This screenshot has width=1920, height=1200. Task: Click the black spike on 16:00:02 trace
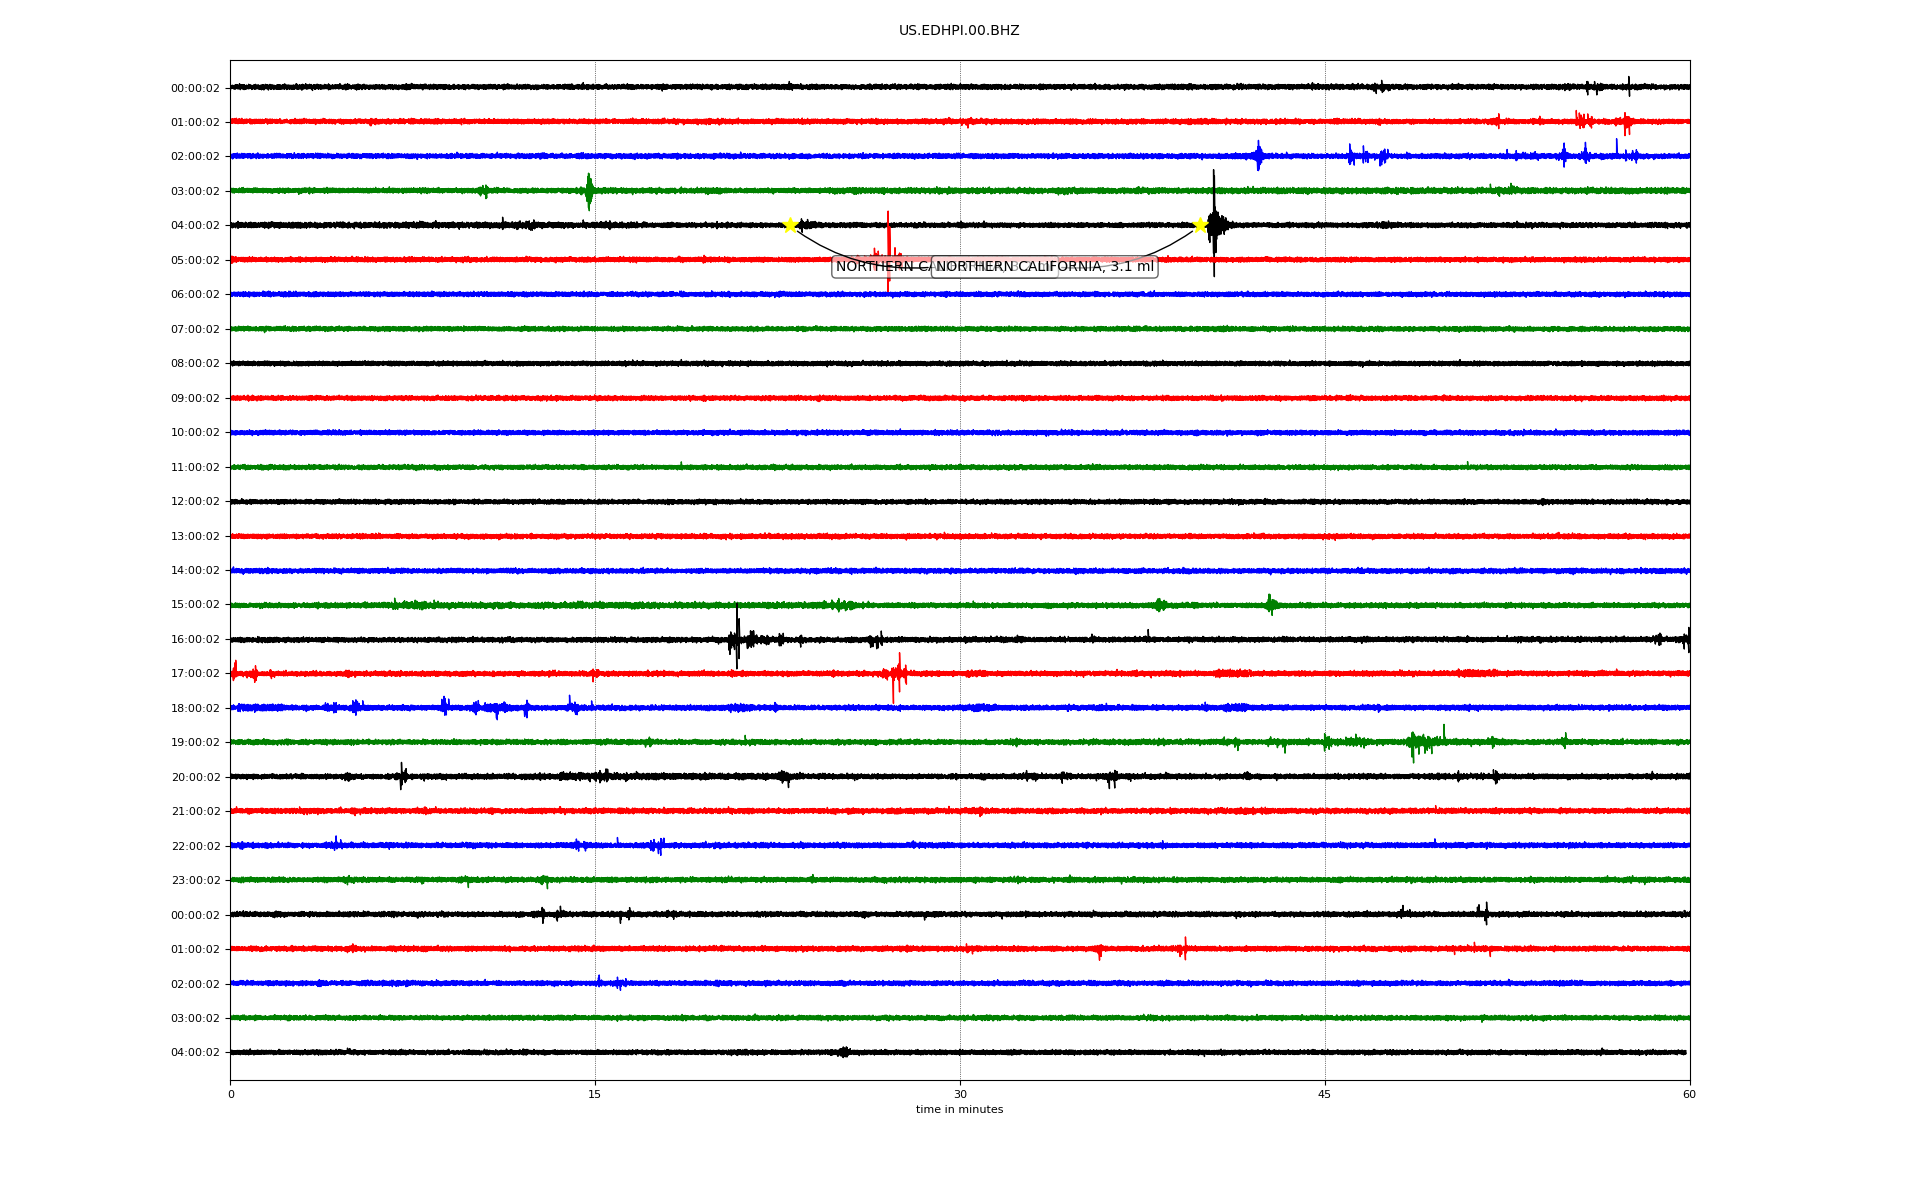pyautogui.click(x=737, y=636)
